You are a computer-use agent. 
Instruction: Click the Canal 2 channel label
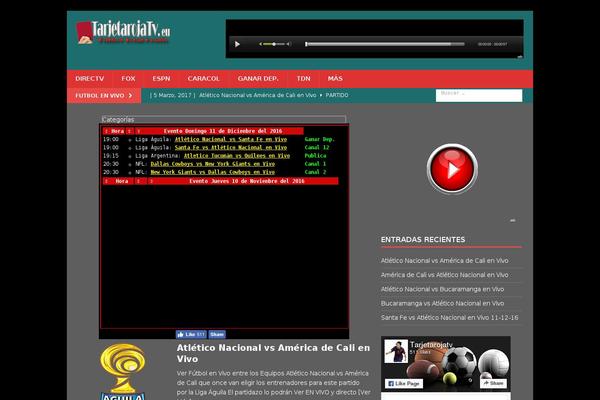click(x=315, y=172)
